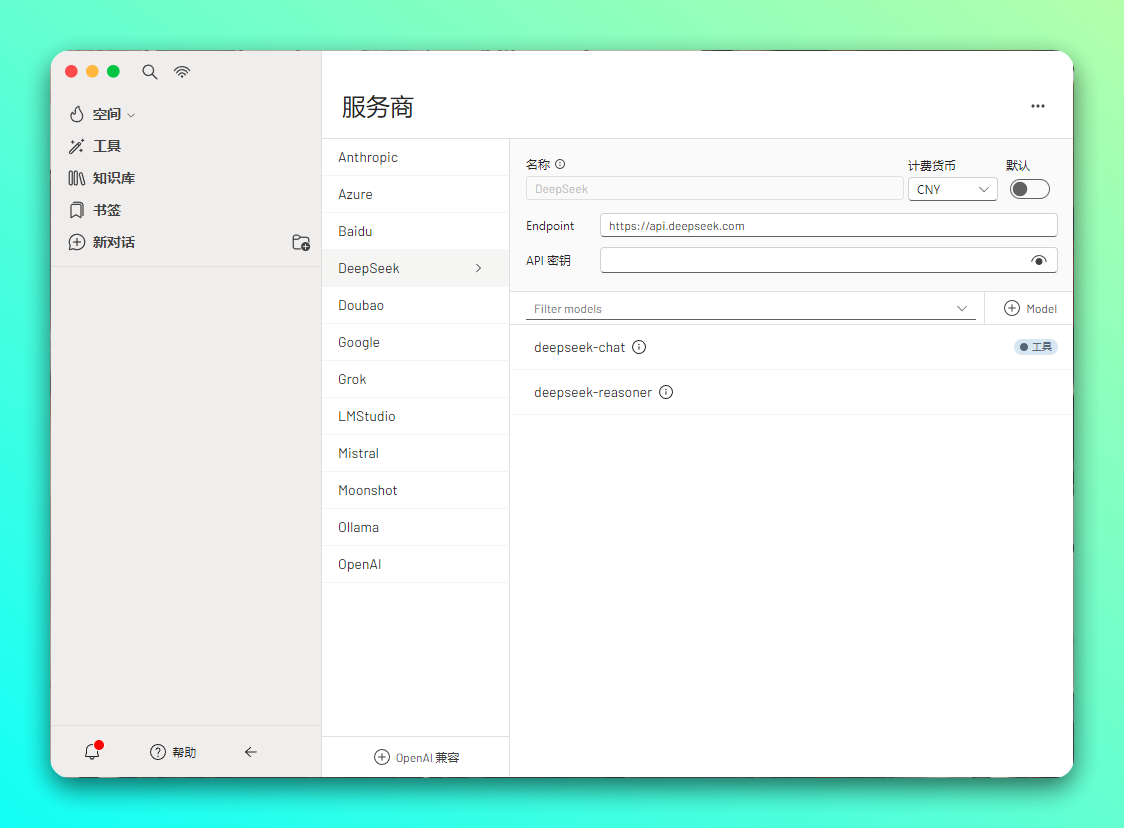
Task: View info for deepseek-reasoner
Action: (x=666, y=392)
